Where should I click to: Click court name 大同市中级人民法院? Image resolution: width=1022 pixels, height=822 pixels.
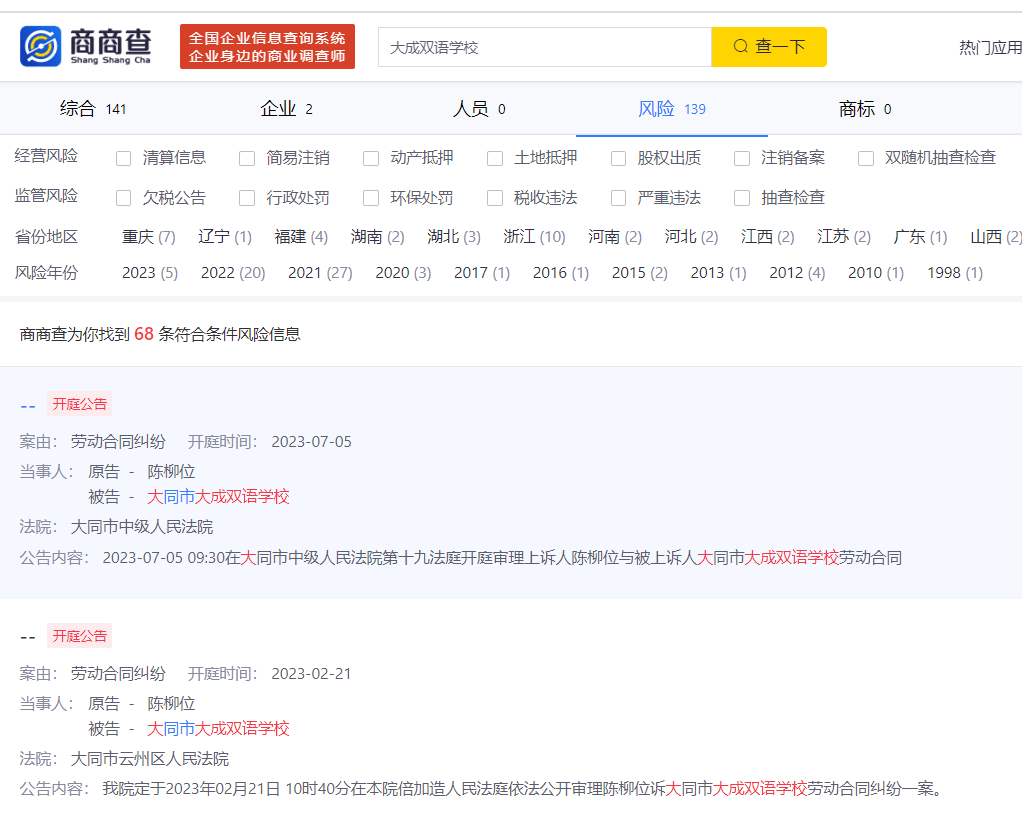point(141,527)
